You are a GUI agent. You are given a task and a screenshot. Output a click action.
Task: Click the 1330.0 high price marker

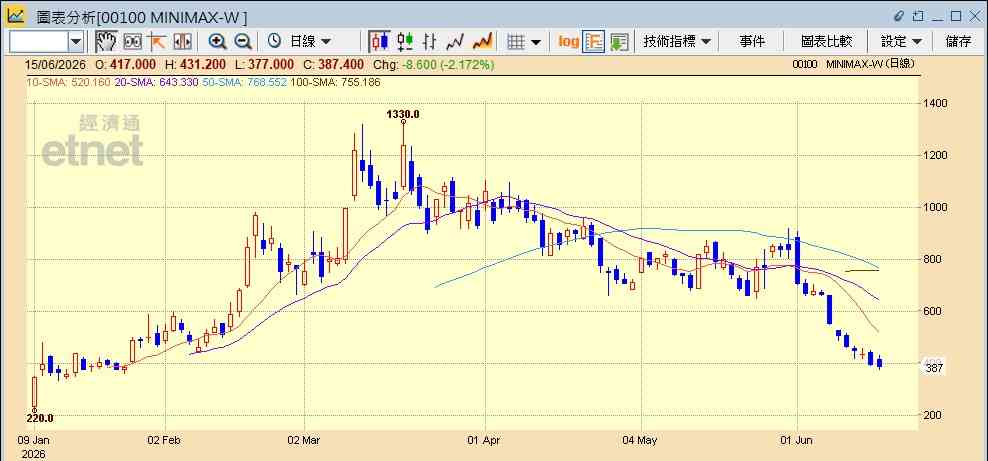pyautogui.click(x=402, y=113)
